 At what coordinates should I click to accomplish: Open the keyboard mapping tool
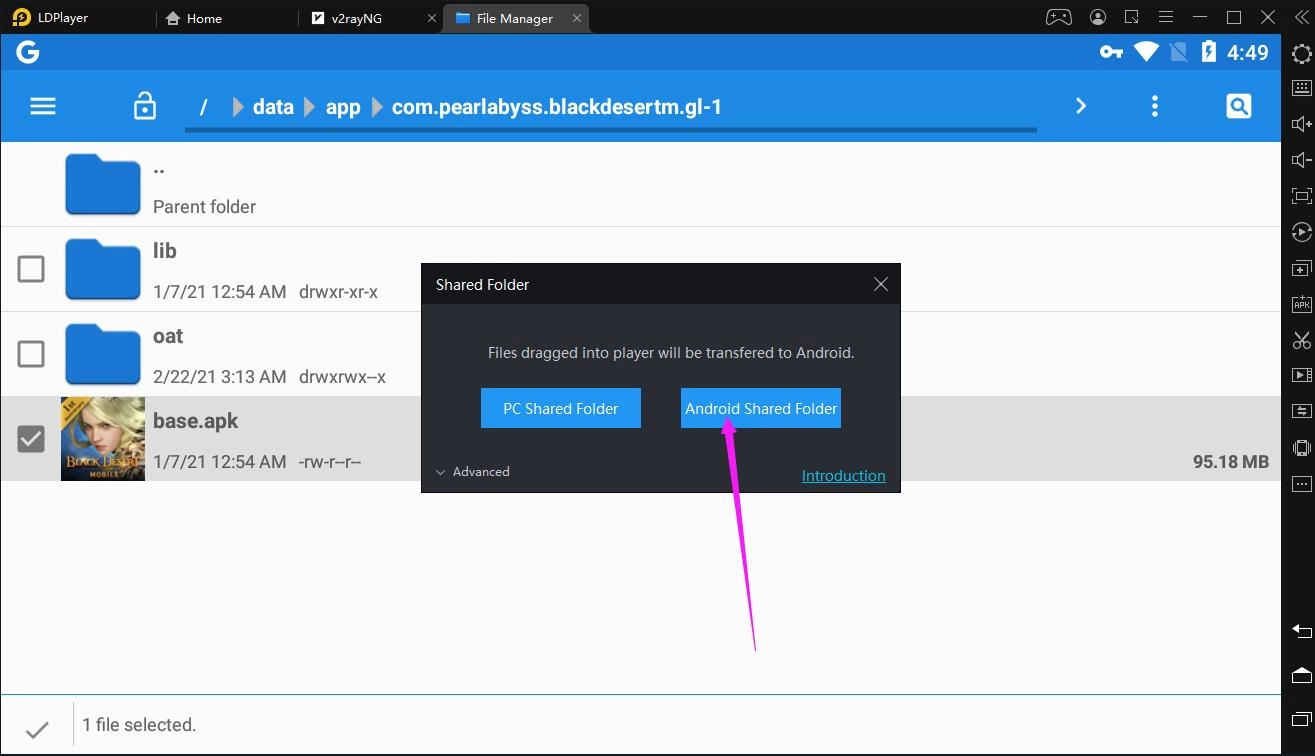(1300, 87)
